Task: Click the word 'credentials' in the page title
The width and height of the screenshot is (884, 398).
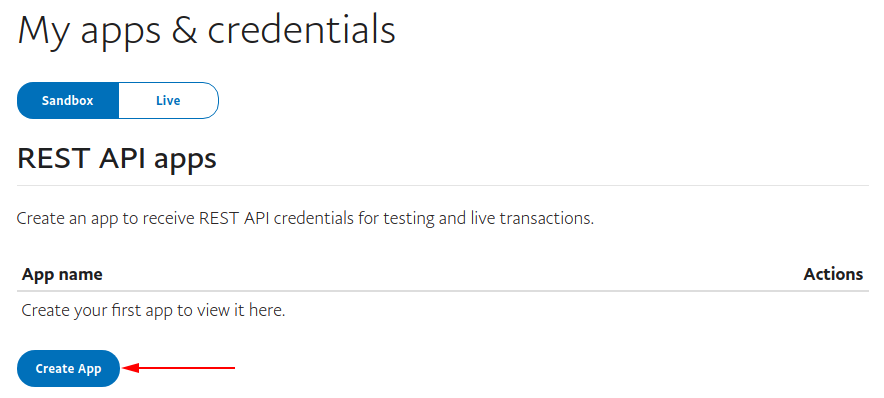Action: point(302,29)
